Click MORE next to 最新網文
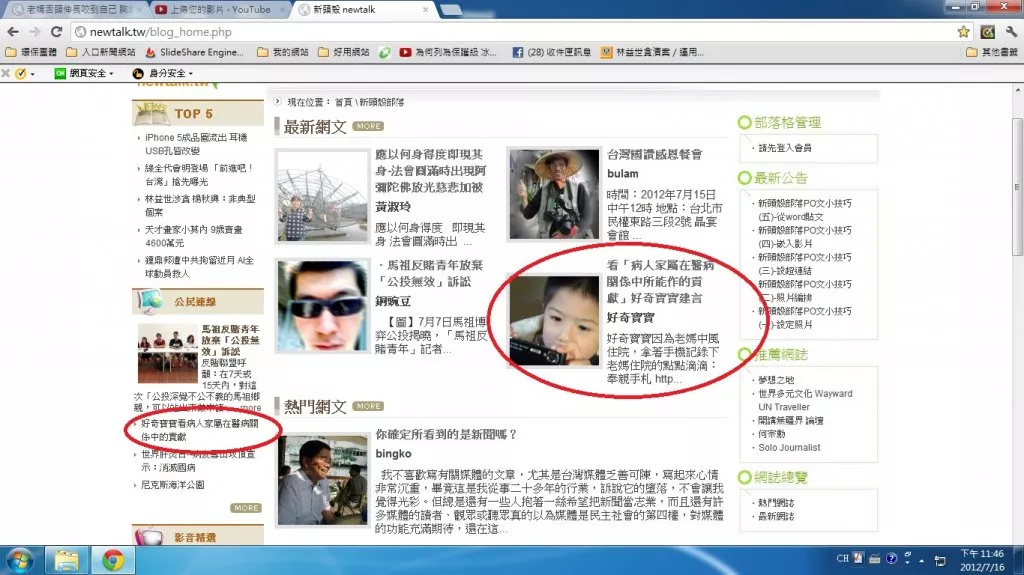The width and height of the screenshot is (1024, 575). 368,126
